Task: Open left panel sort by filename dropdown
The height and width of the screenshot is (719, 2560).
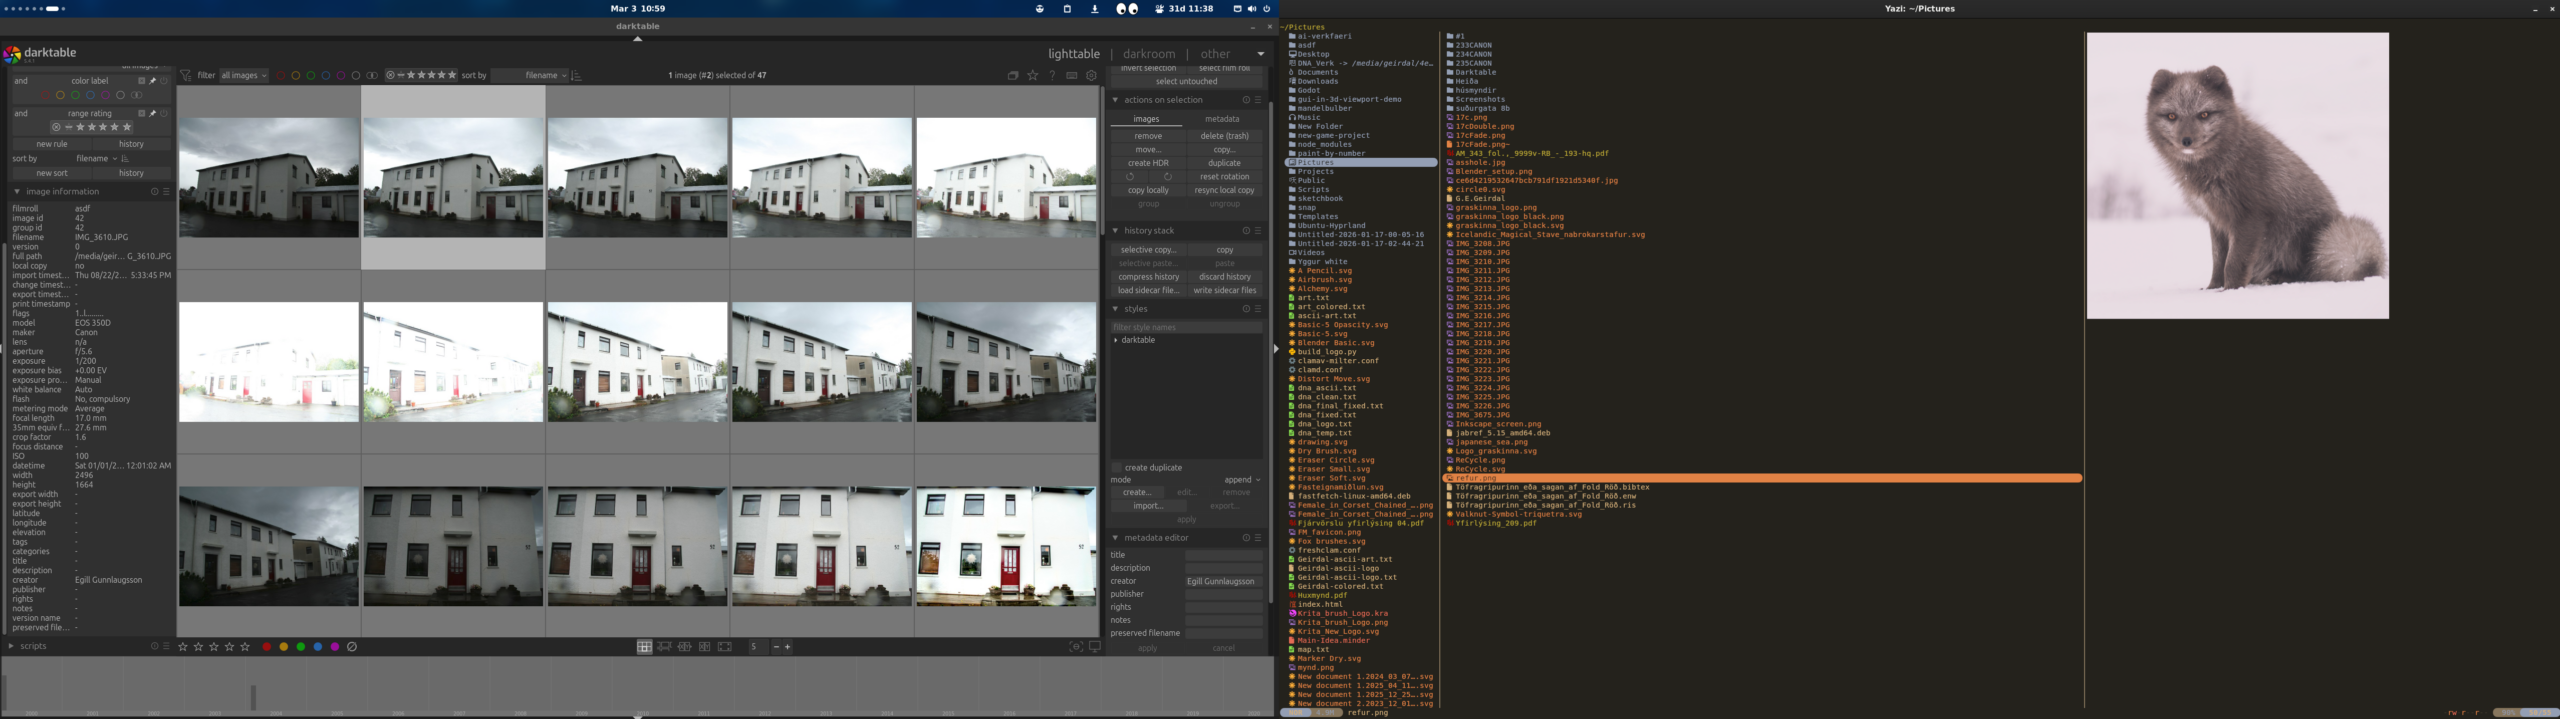Action: [96, 158]
